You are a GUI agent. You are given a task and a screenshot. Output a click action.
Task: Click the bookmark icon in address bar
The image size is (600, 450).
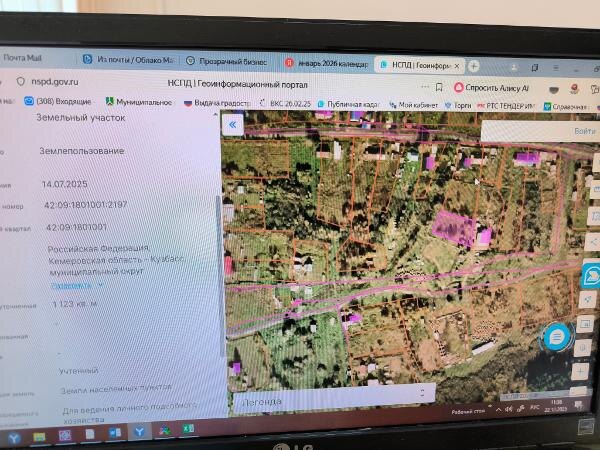pos(439,87)
